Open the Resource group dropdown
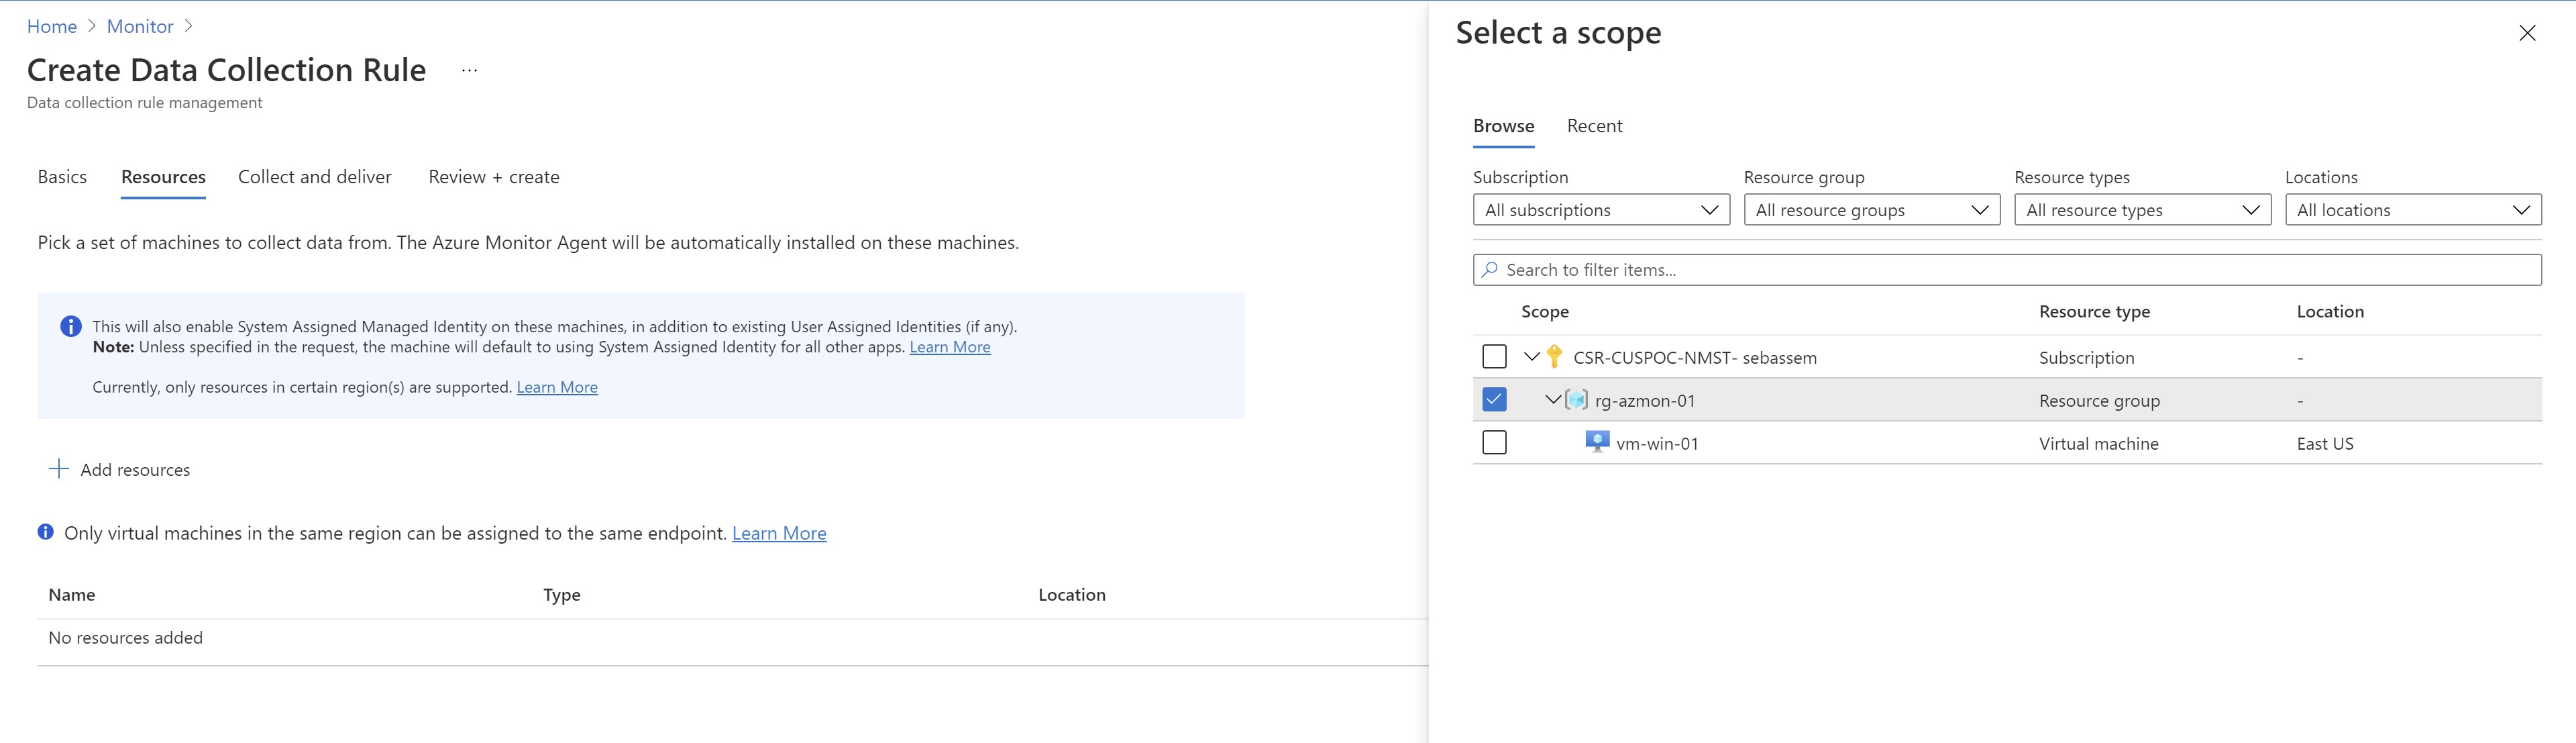Viewport: 2576px width, 743px height. click(1871, 210)
